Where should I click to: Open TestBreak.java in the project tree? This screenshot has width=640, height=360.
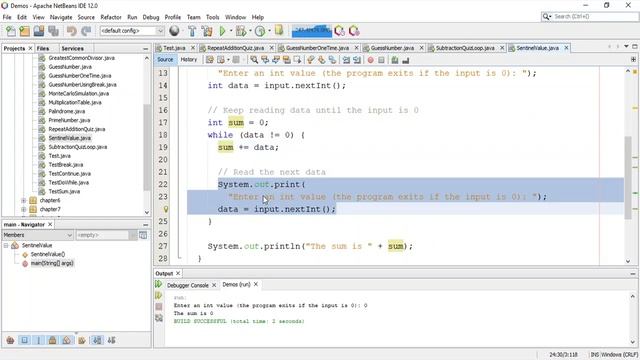click(66, 165)
